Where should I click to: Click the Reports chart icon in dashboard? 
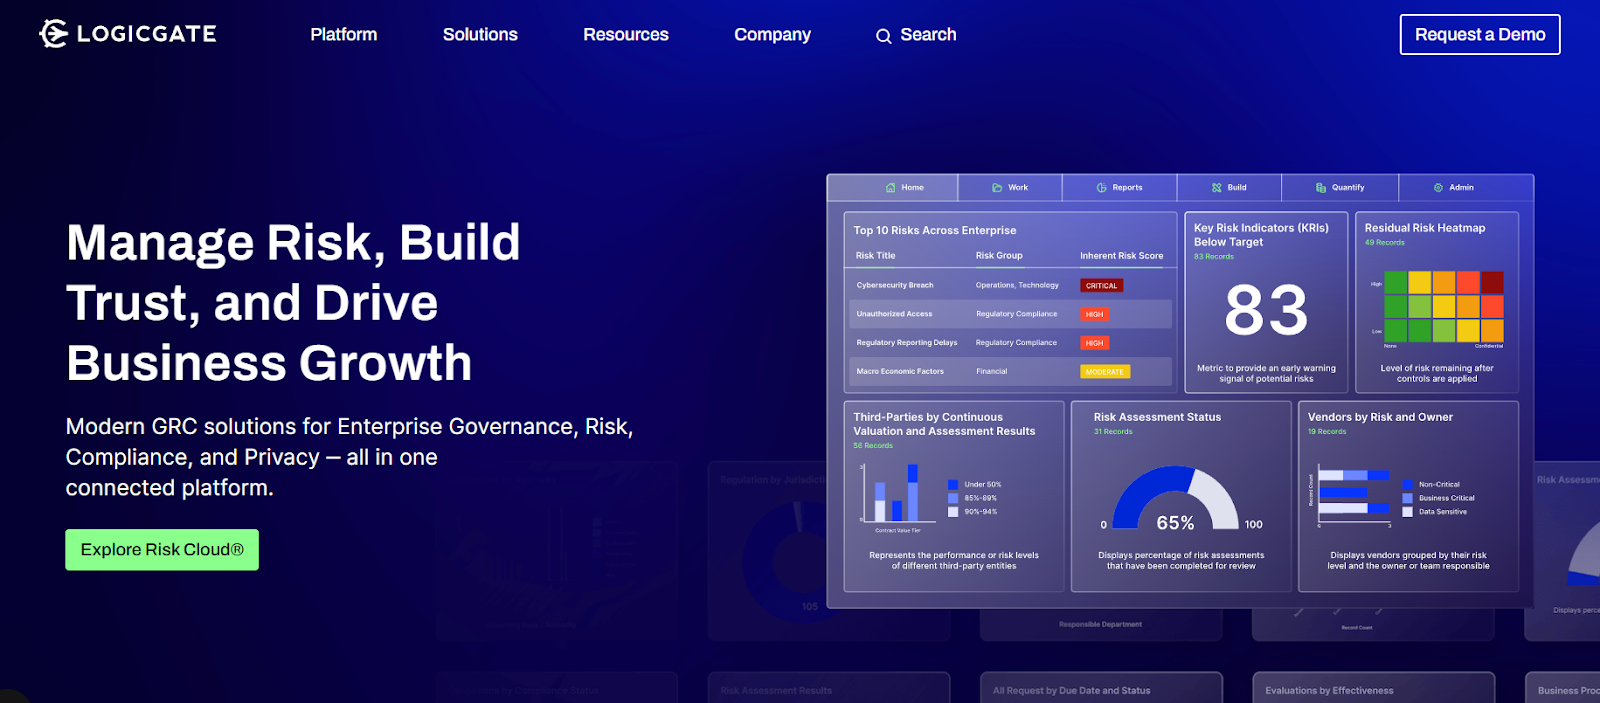coord(1101,188)
